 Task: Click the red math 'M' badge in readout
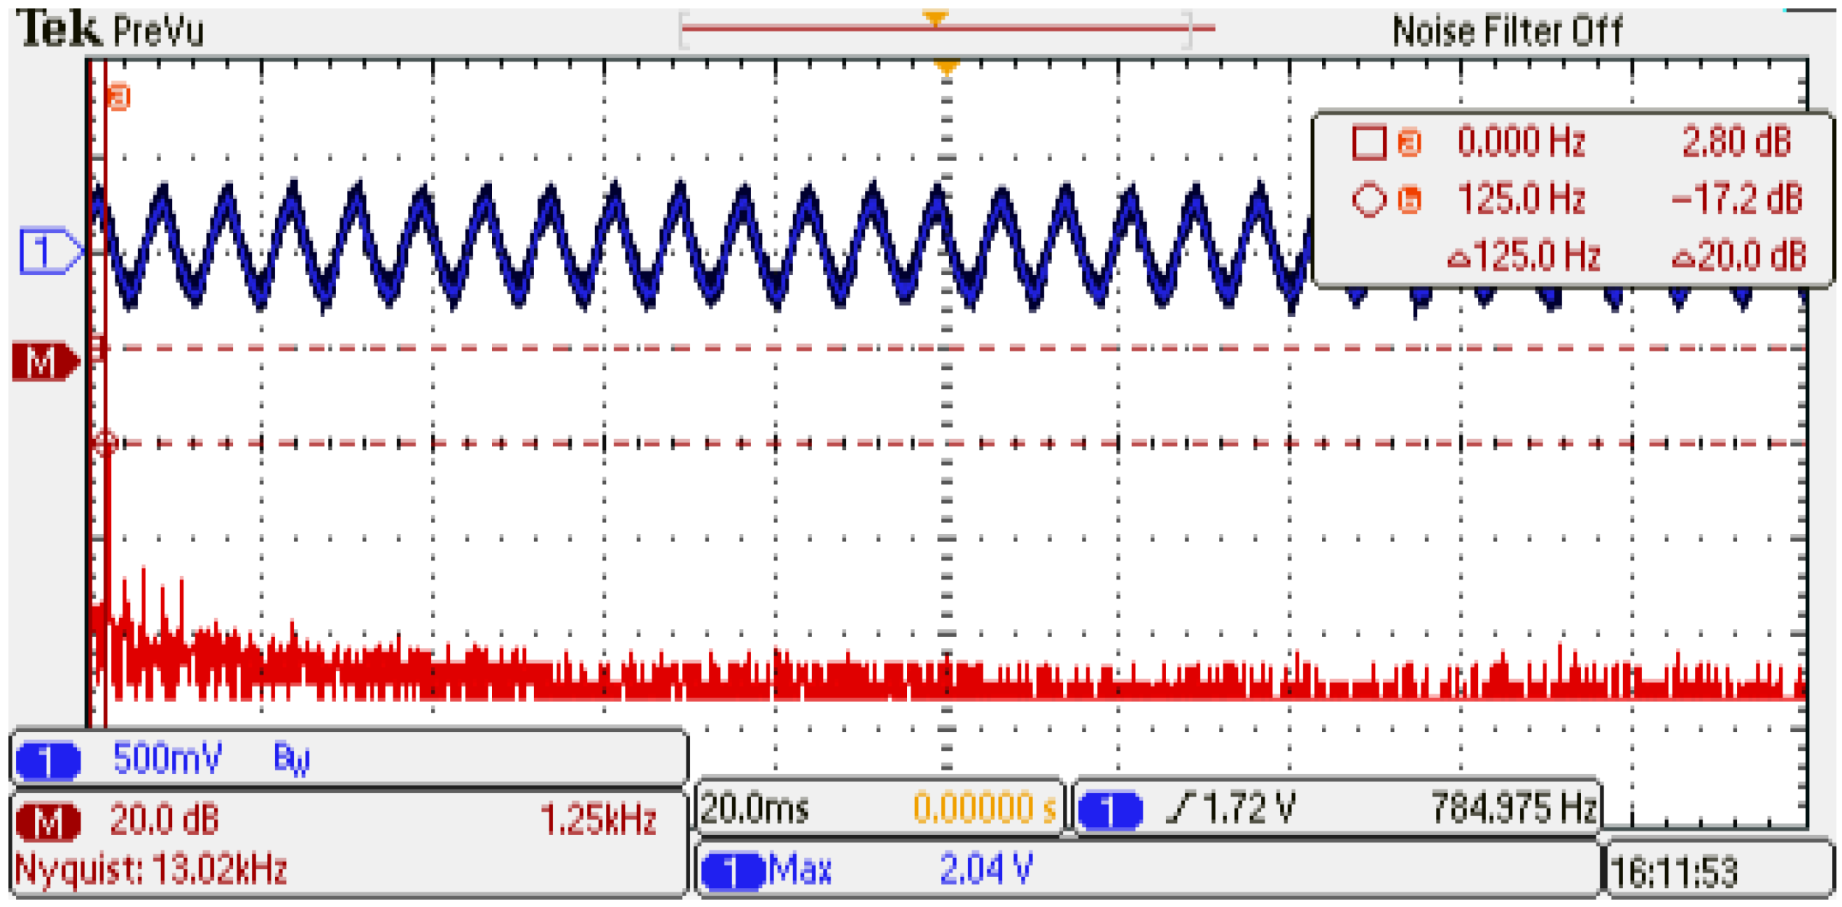pyautogui.click(x=48, y=822)
